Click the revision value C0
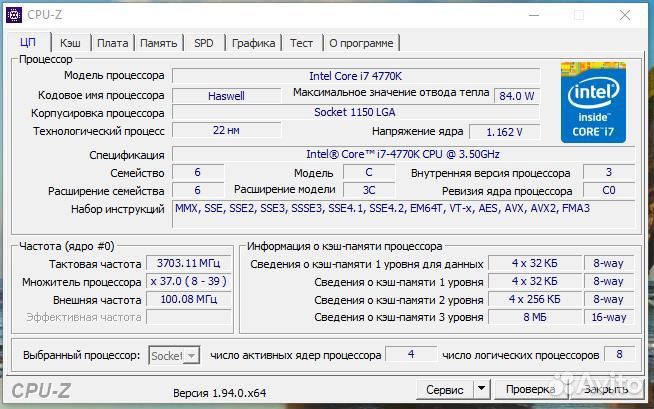 pos(609,190)
